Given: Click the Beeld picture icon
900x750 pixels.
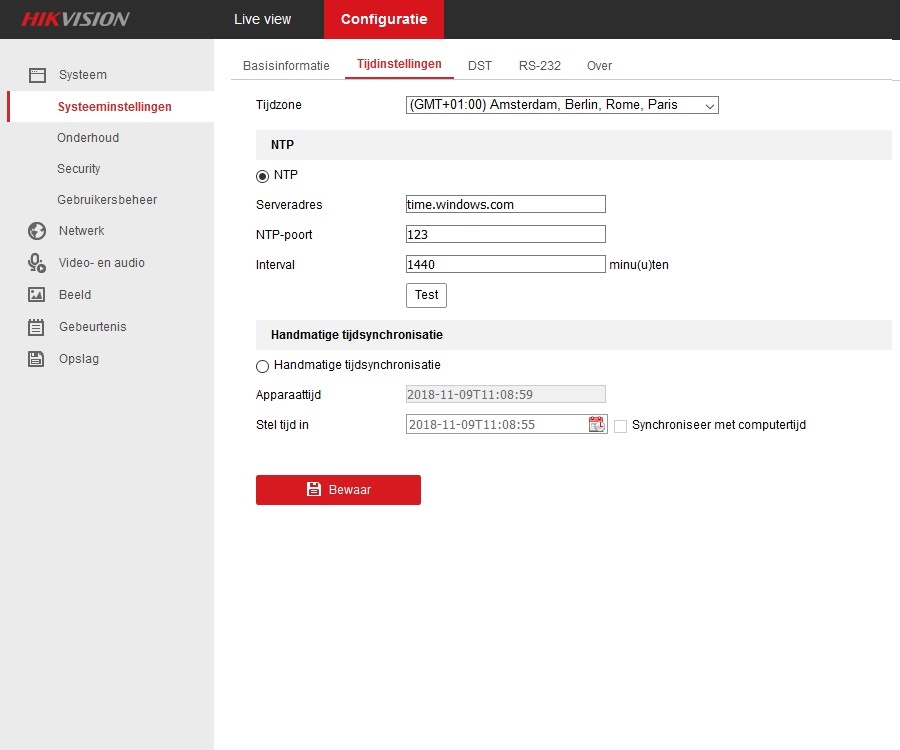Looking at the screenshot, I should point(37,294).
